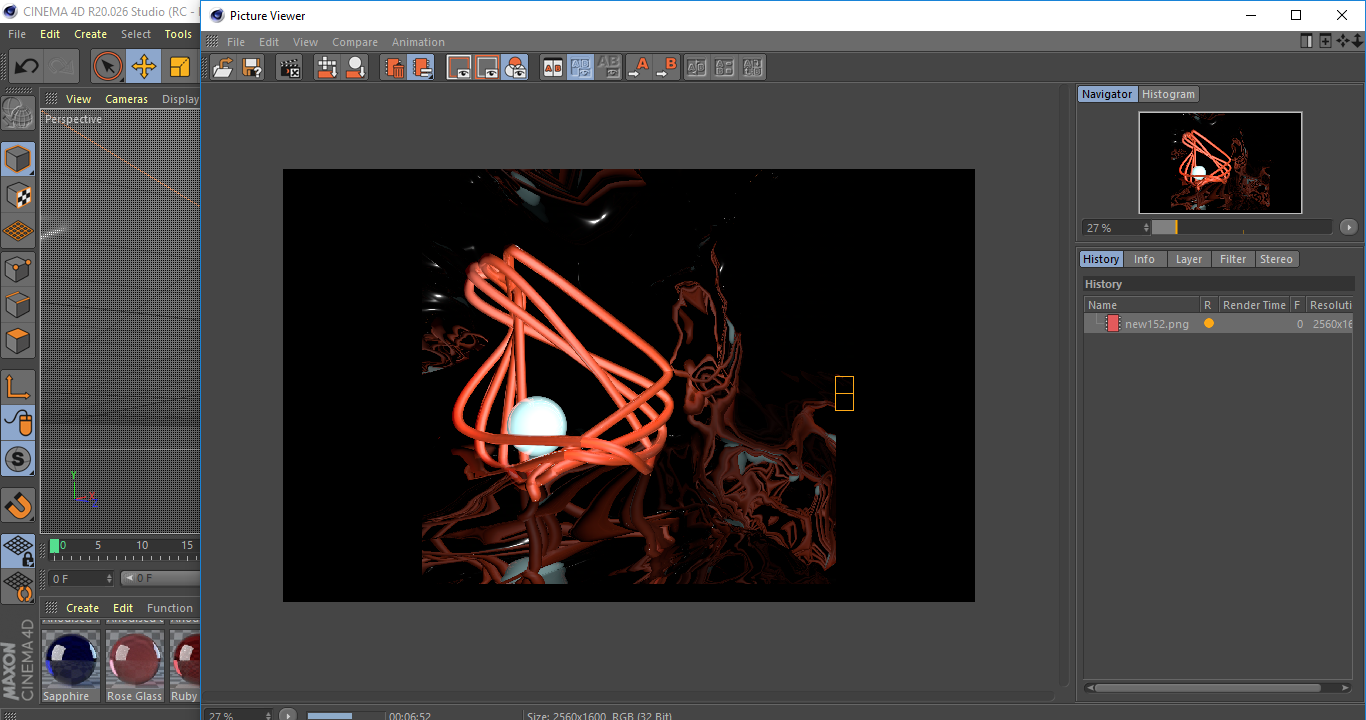
Task: Enable AB comparison mode icon
Action: coord(552,67)
